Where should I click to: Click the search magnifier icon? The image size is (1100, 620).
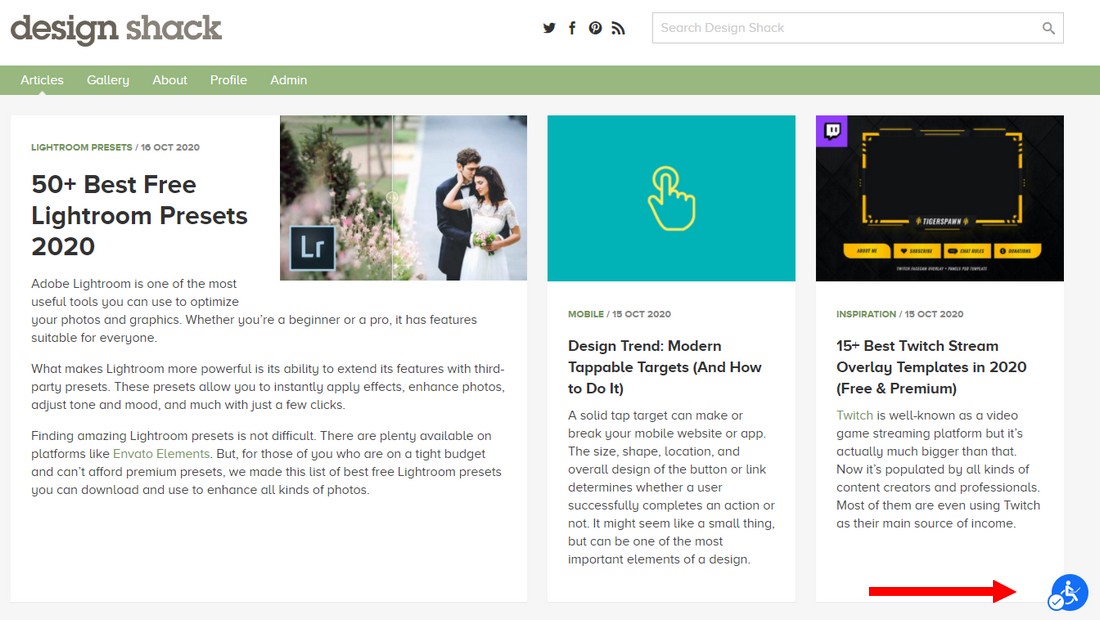[x=1048, y=28]
